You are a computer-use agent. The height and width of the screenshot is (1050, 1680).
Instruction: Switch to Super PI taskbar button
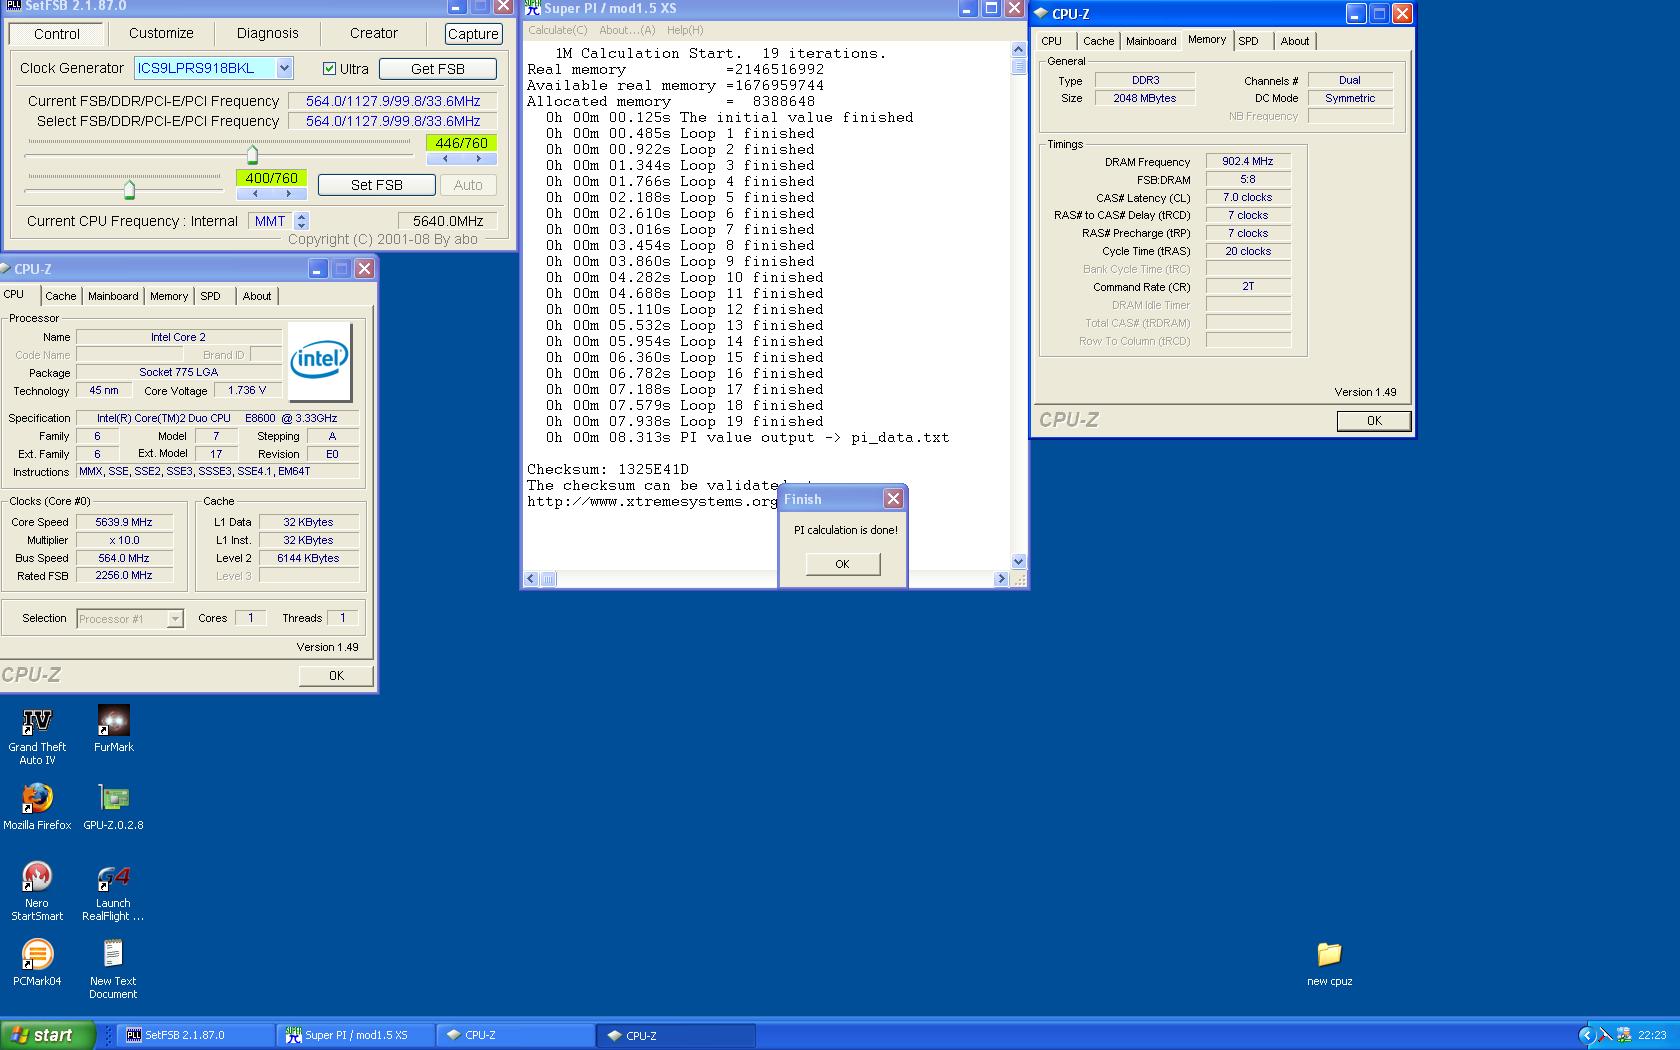coord(356,1035)
